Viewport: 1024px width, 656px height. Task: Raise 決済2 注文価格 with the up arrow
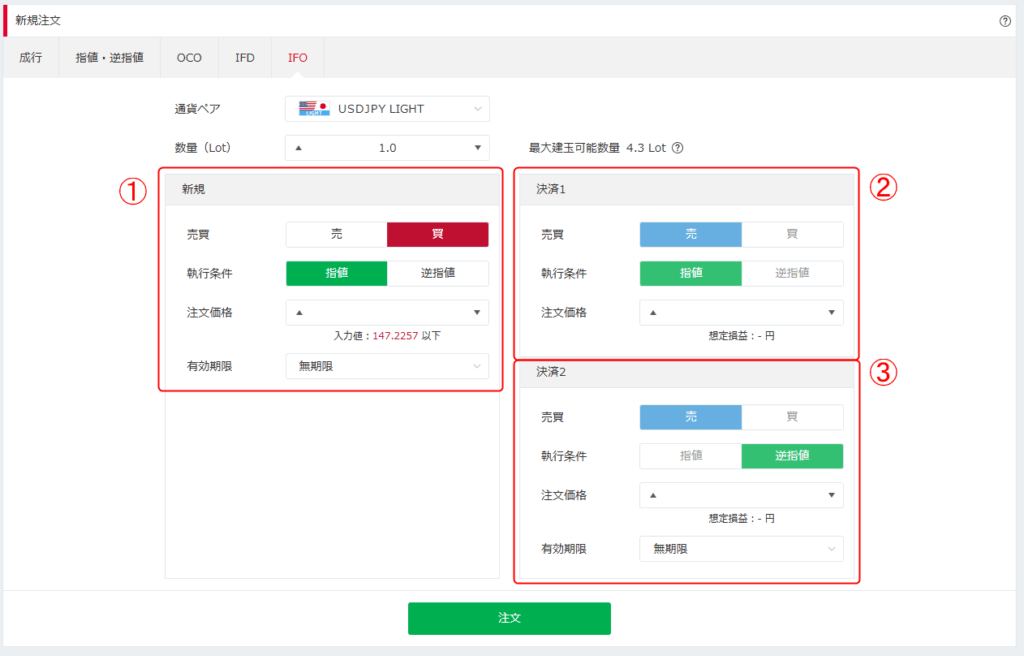pyautogui.click(x=652, y=495)
